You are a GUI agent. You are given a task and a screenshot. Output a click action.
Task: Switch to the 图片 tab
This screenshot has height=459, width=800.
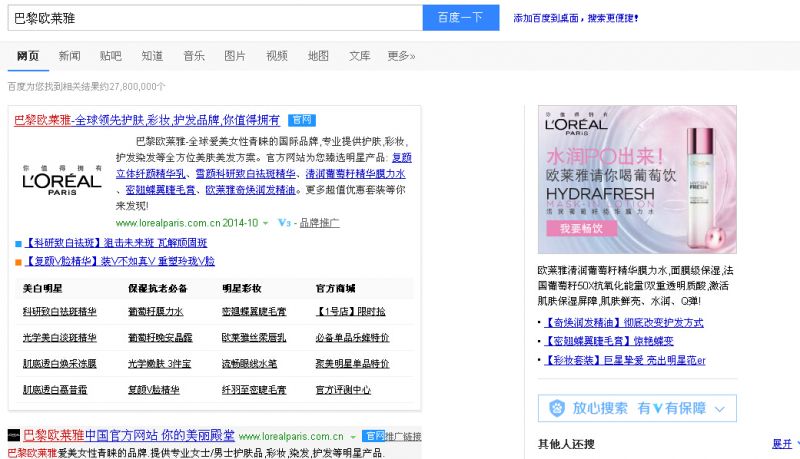[x=235, y=56]
